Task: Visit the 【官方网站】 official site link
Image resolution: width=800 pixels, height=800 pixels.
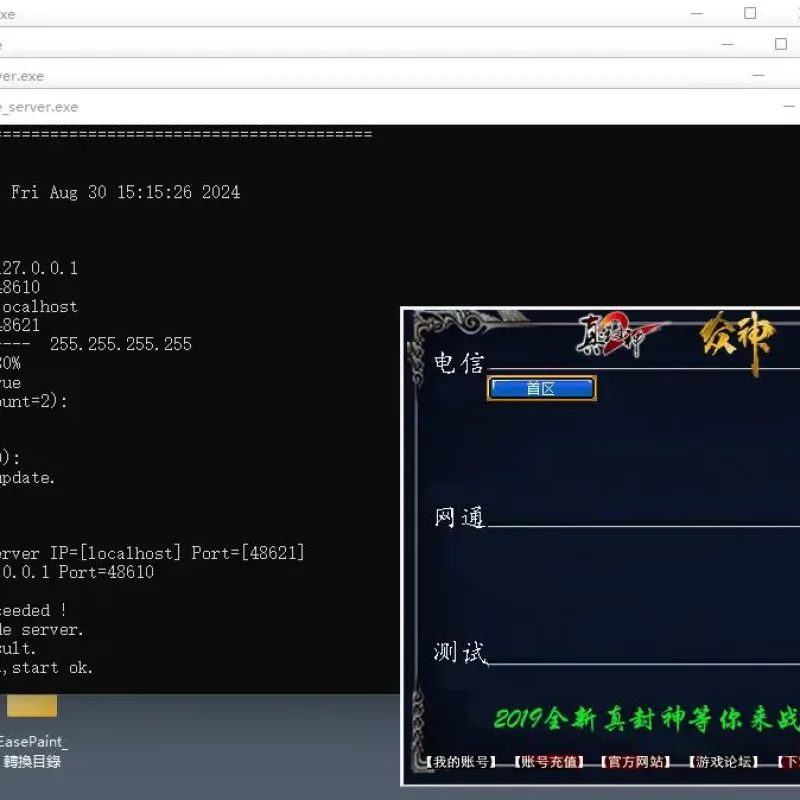Action: click(636, 762)
